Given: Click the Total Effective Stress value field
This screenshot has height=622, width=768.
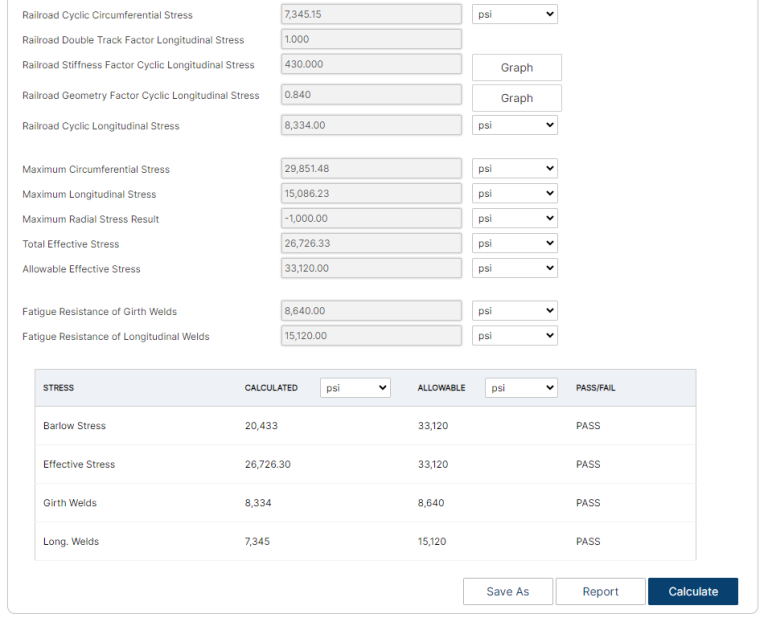Looking at the screenshot, I should click(x=371, y=244).
